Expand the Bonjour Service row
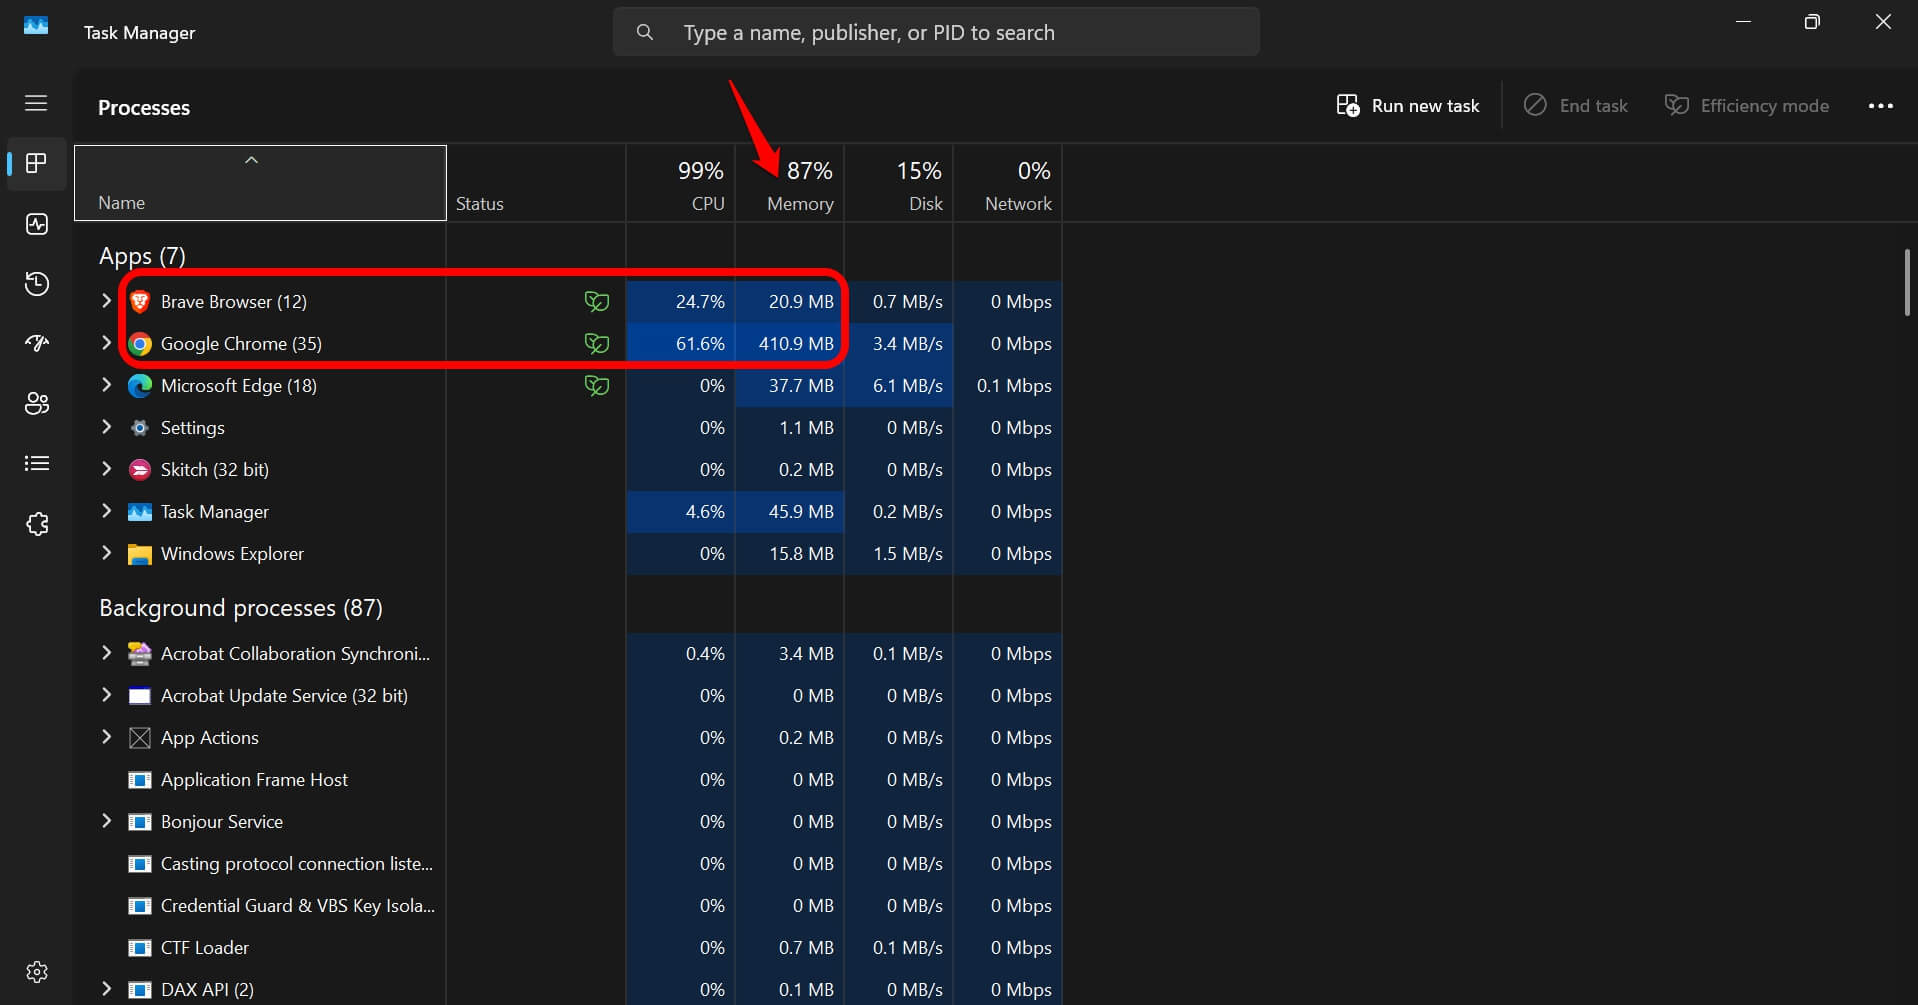Viewport: 1918px width, 1005px height. (107, 821)
